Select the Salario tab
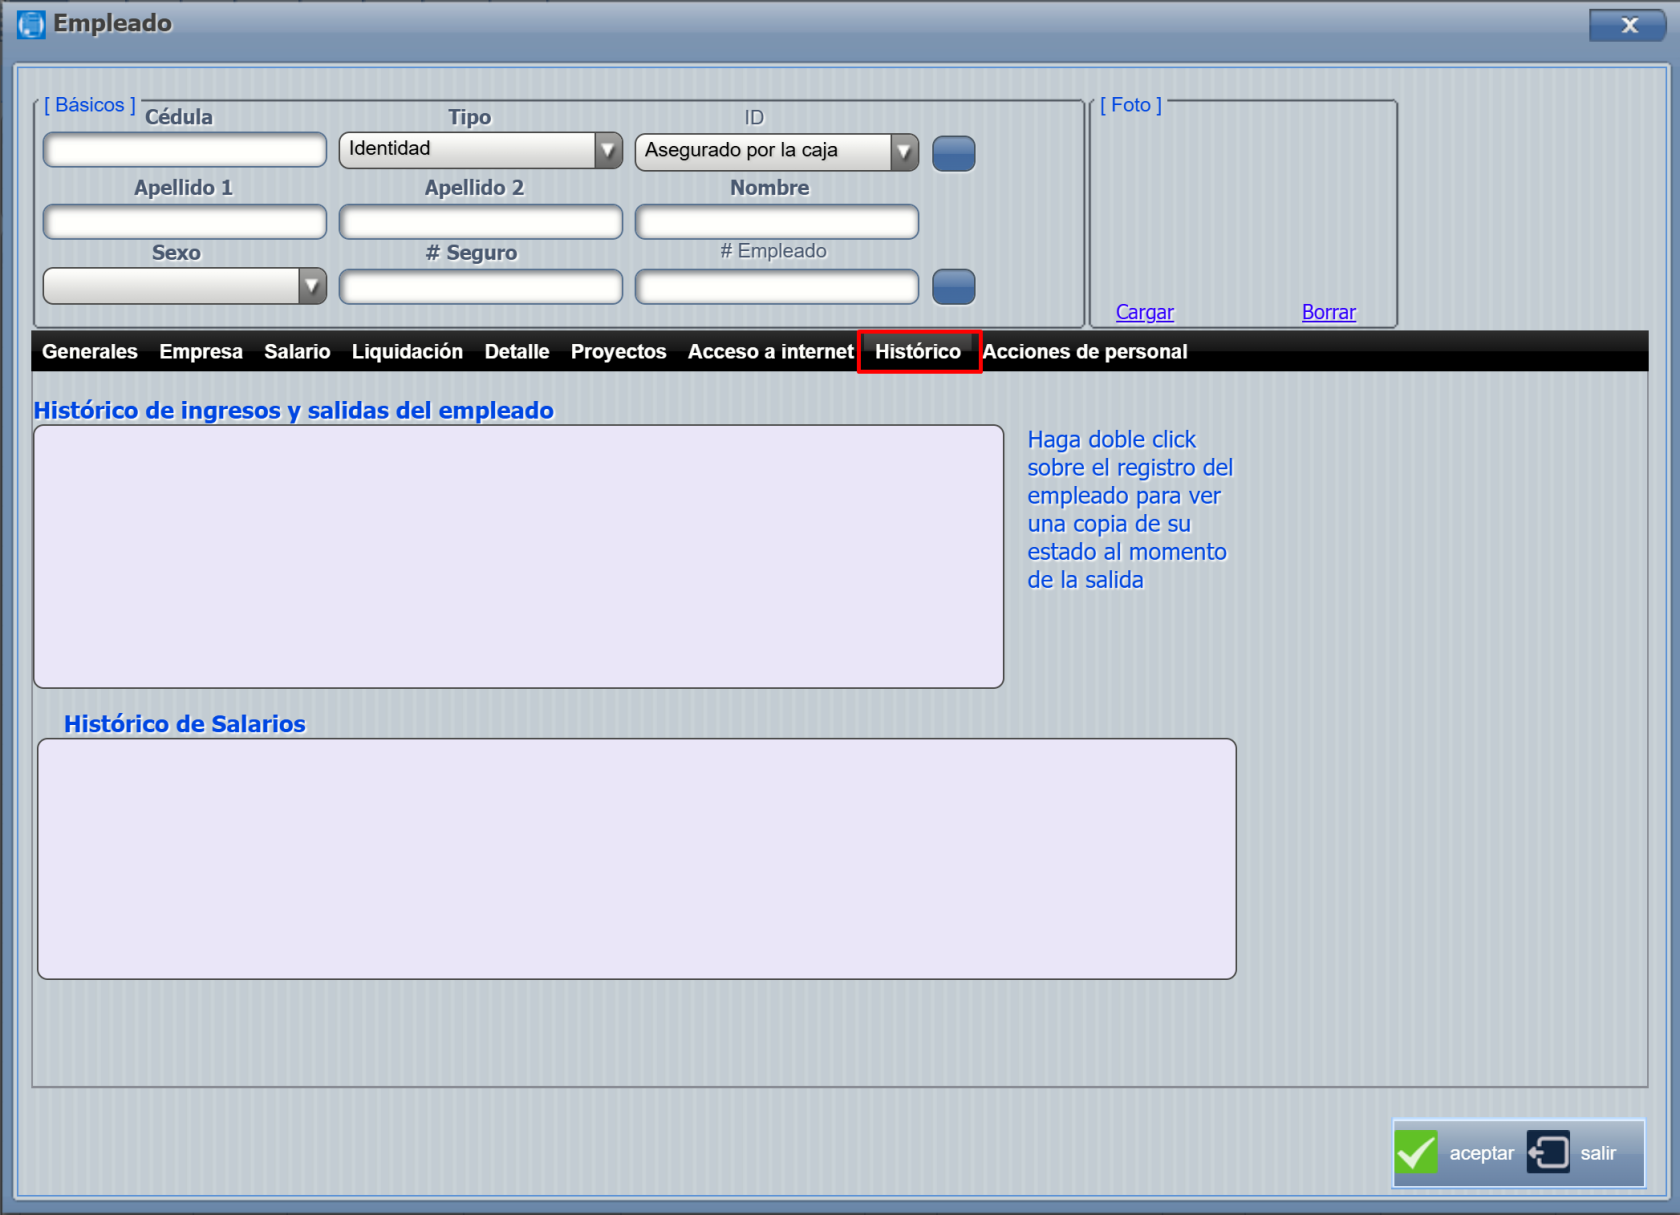The image size is (1680, 1215). [x=297, y=351]
